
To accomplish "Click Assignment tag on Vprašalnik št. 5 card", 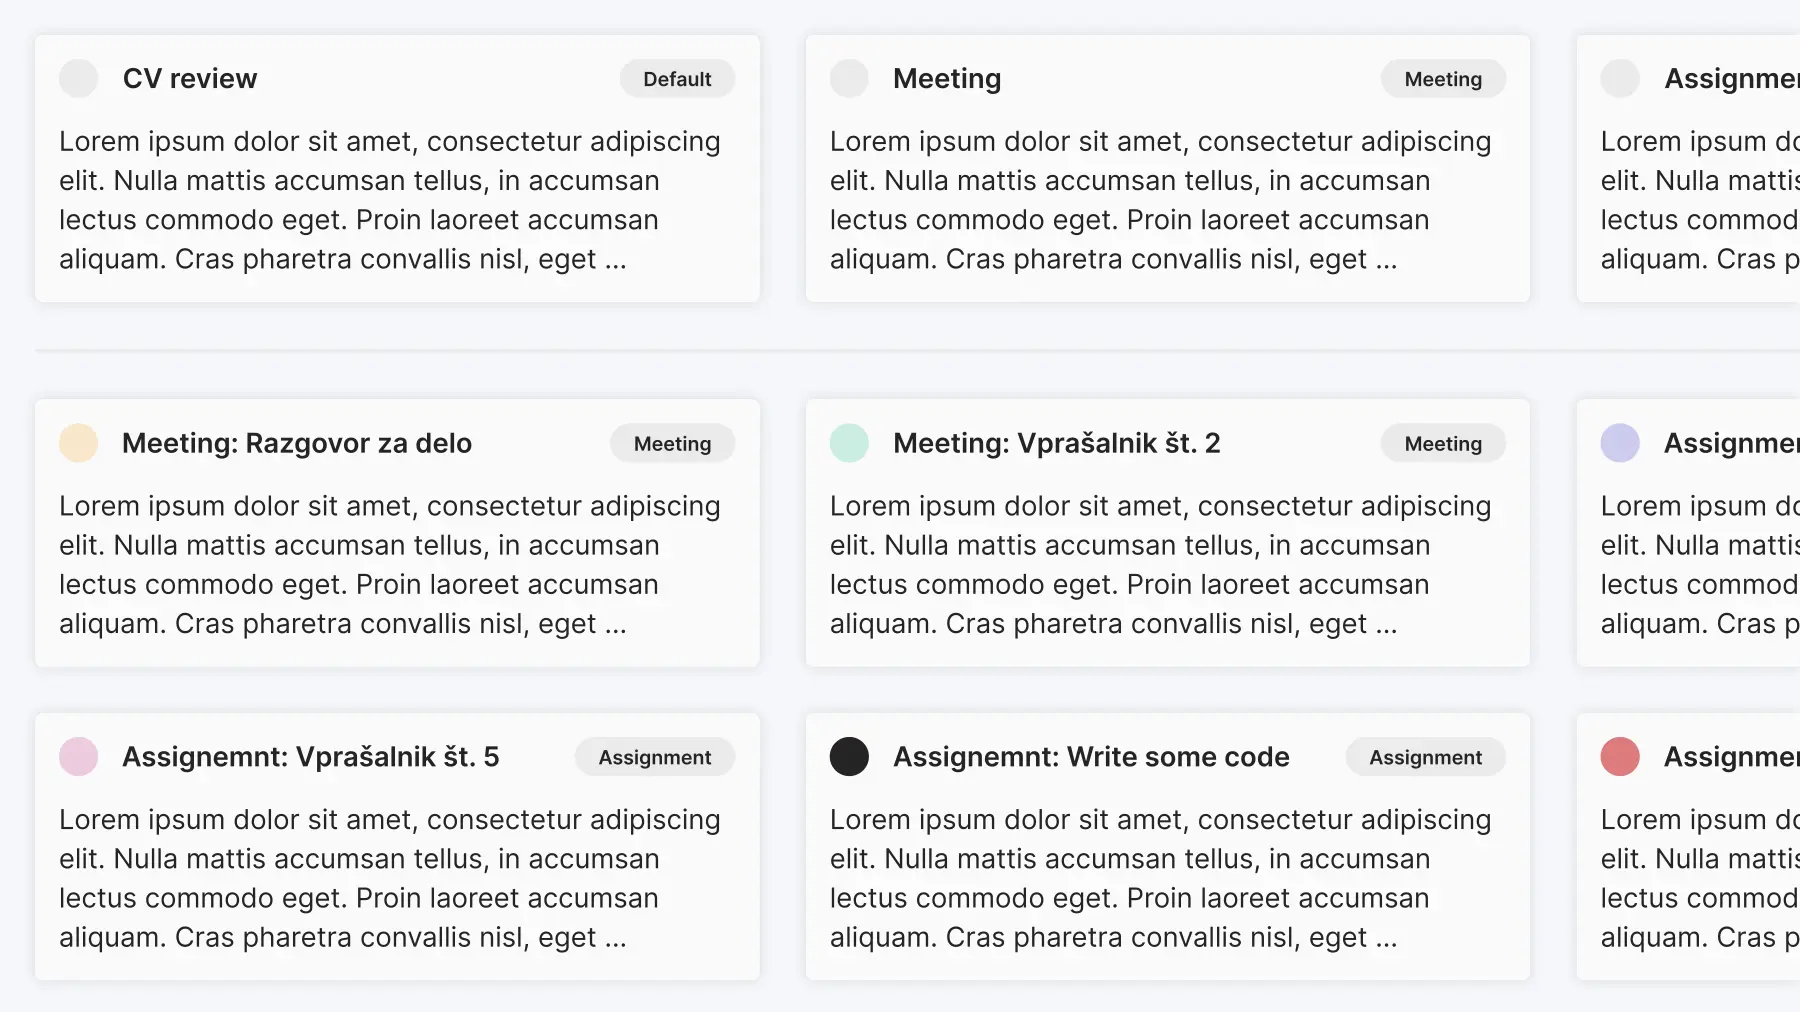I will tap(655, 758).
